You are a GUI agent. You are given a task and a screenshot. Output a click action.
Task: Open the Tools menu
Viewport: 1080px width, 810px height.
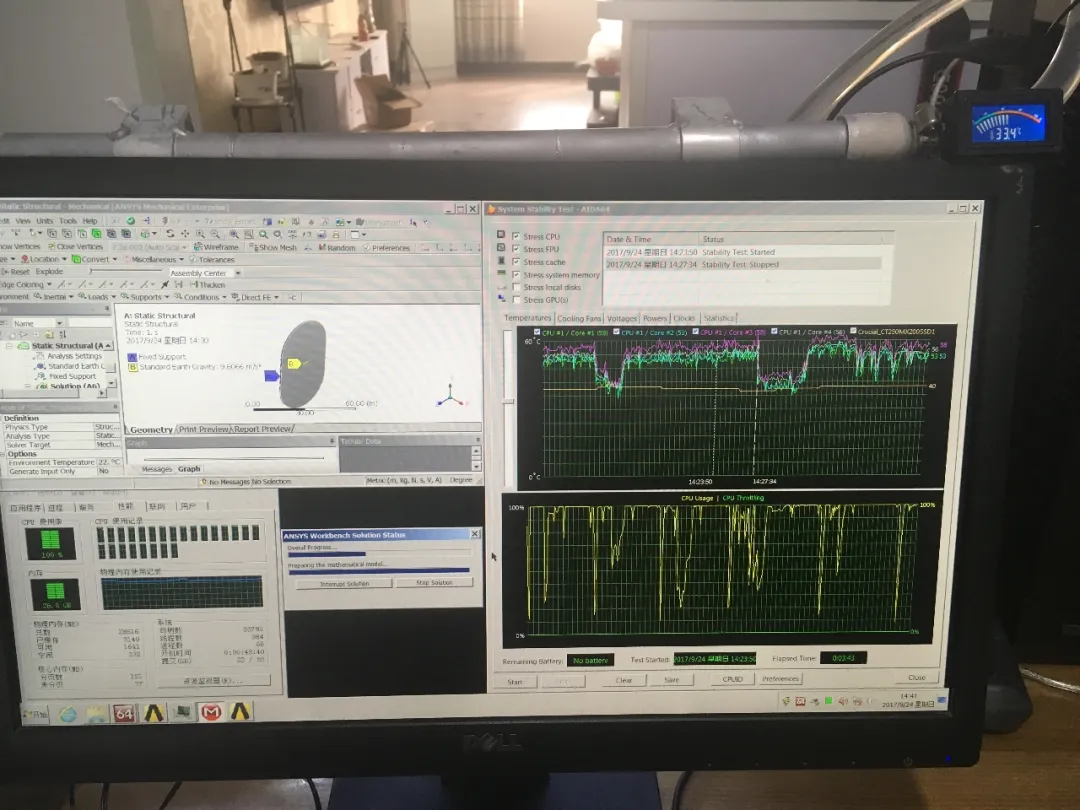click(68, 221)
